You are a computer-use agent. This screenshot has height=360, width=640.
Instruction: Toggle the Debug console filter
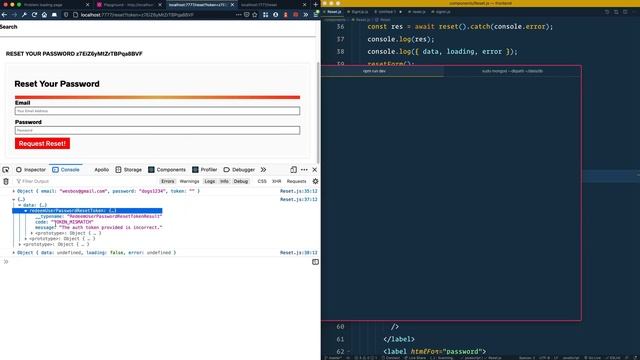pyautogui.click(x=241, y=181)
